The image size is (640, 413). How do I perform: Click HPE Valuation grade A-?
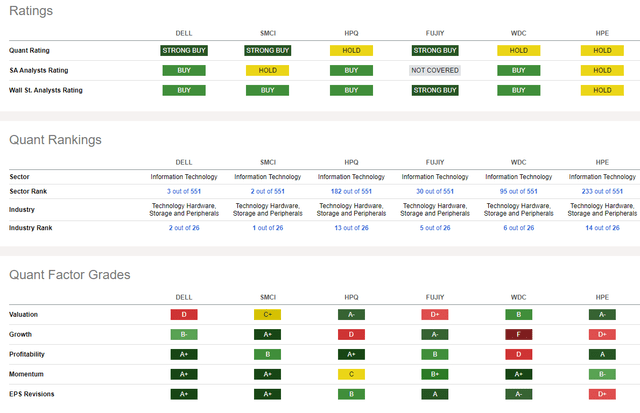pyautogui.click(x=602, y=315)
